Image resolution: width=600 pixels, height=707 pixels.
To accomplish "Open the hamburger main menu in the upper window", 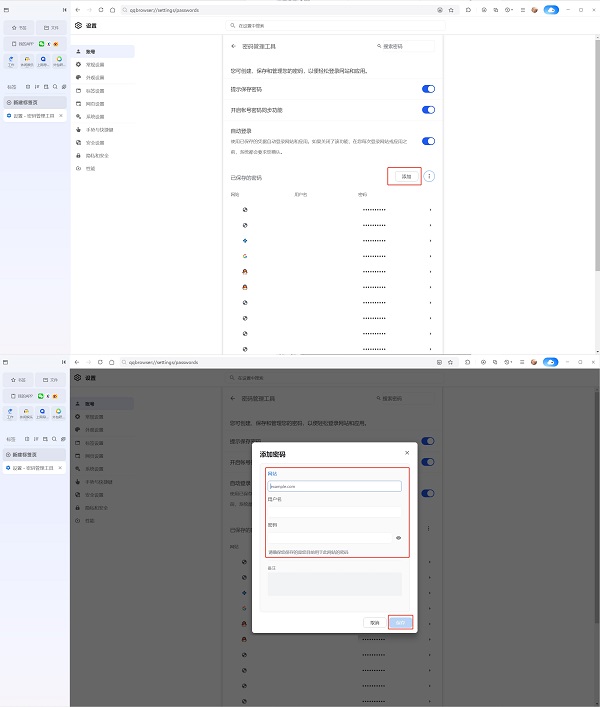I will pos(523,10).
